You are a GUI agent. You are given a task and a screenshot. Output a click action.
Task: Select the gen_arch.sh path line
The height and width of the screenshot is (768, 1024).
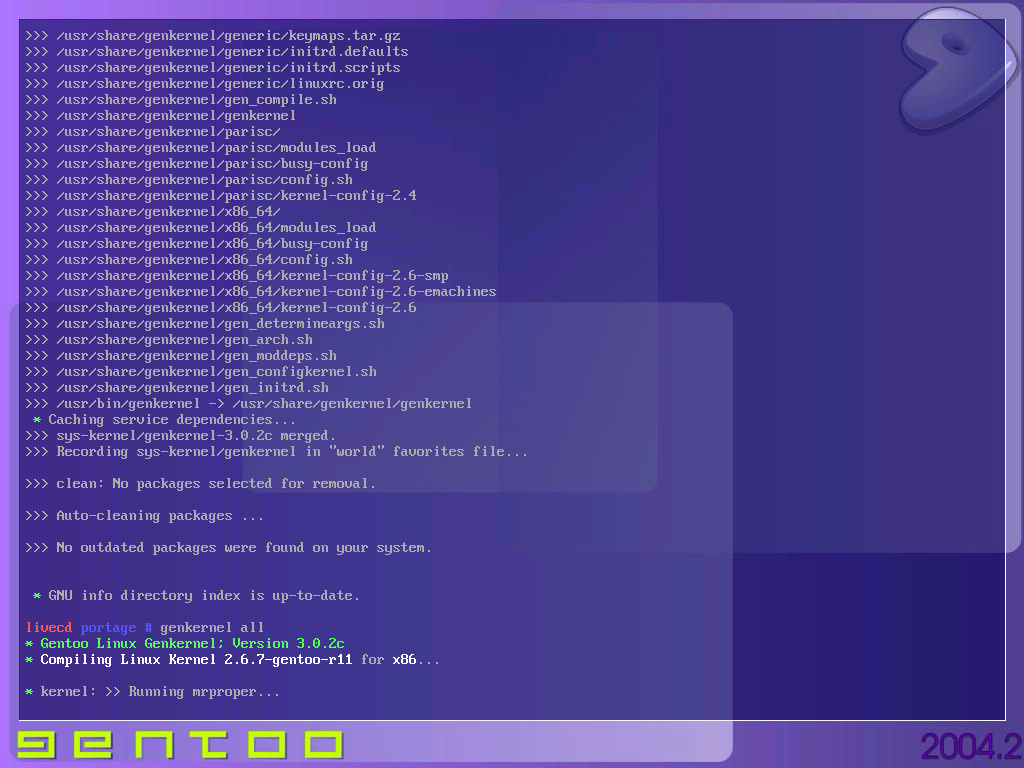click(168, 340)
